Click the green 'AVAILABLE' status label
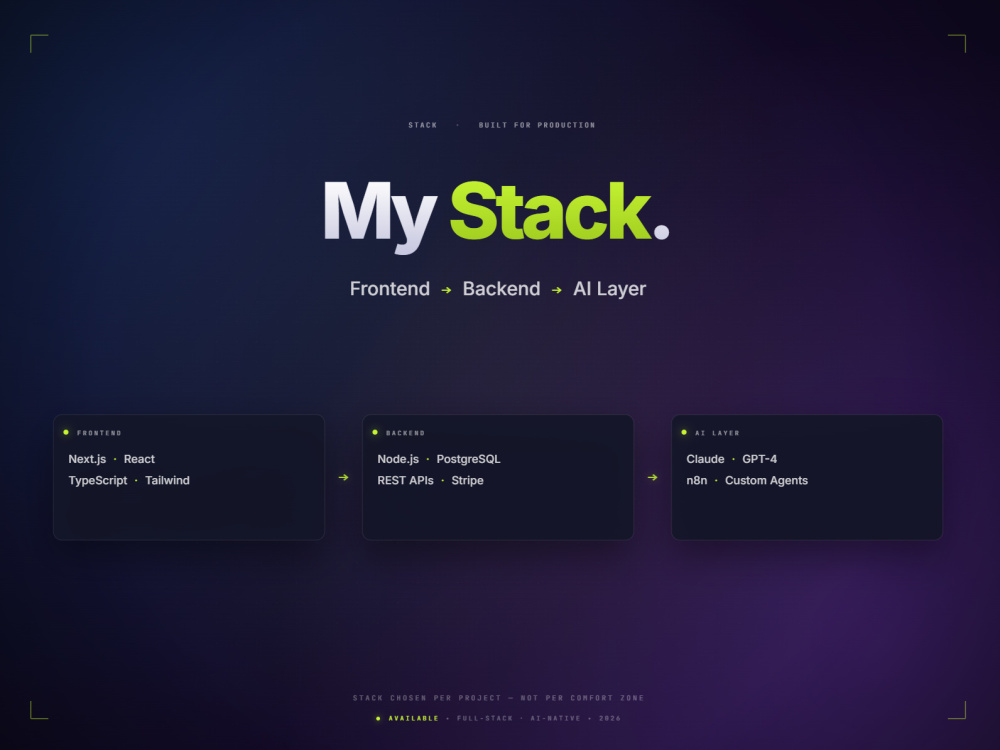This screenshot has width=1000, height=750. pos(414,718)
